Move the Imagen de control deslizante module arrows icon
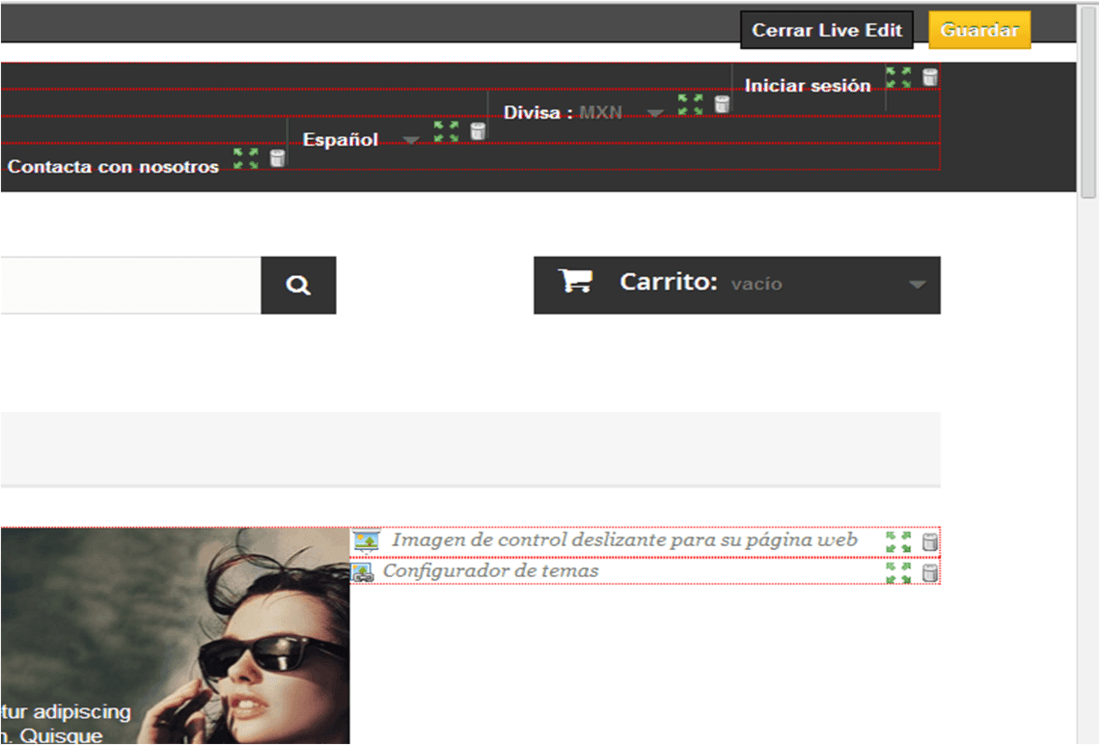The height and width of the screenshot is (745, 1100). tap(898, 542)
